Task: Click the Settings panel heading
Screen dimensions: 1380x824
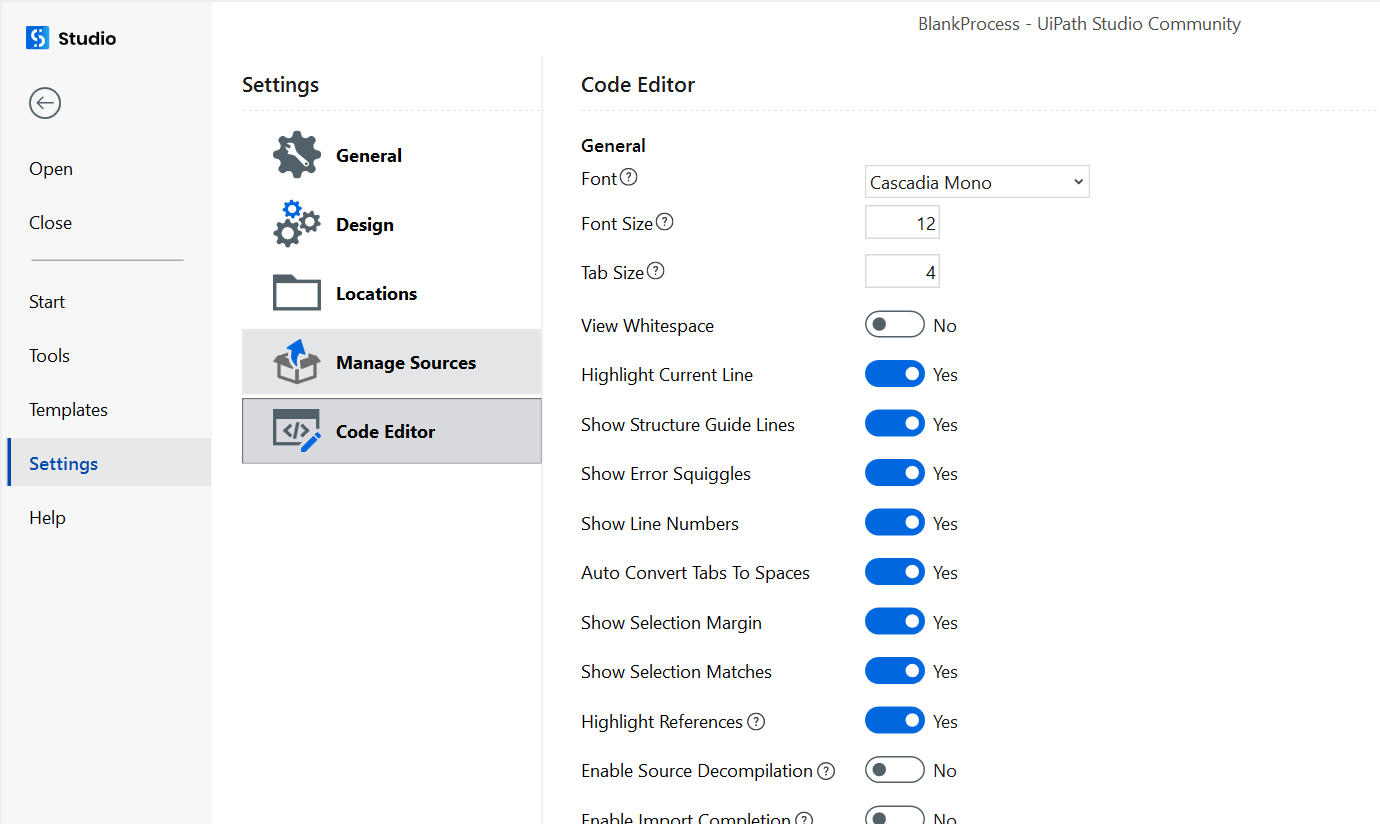Action: tap(280, 84)
